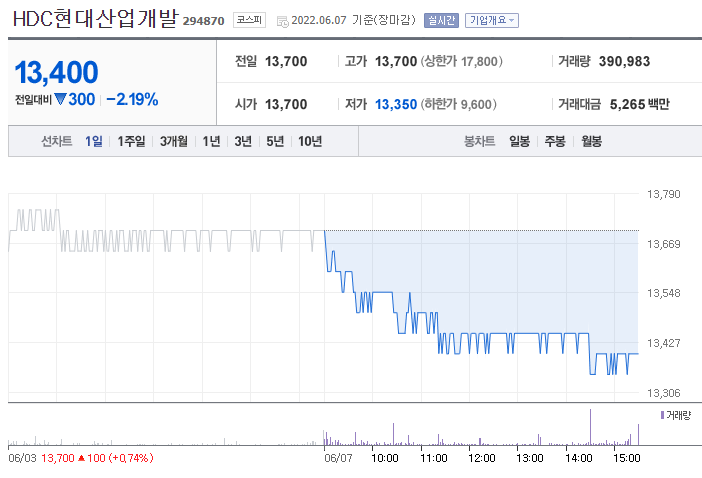Image resolution: width=702 pixels, height=478 pixels.
Task: Click the 13,669 y-axis label
Action: 663,244
